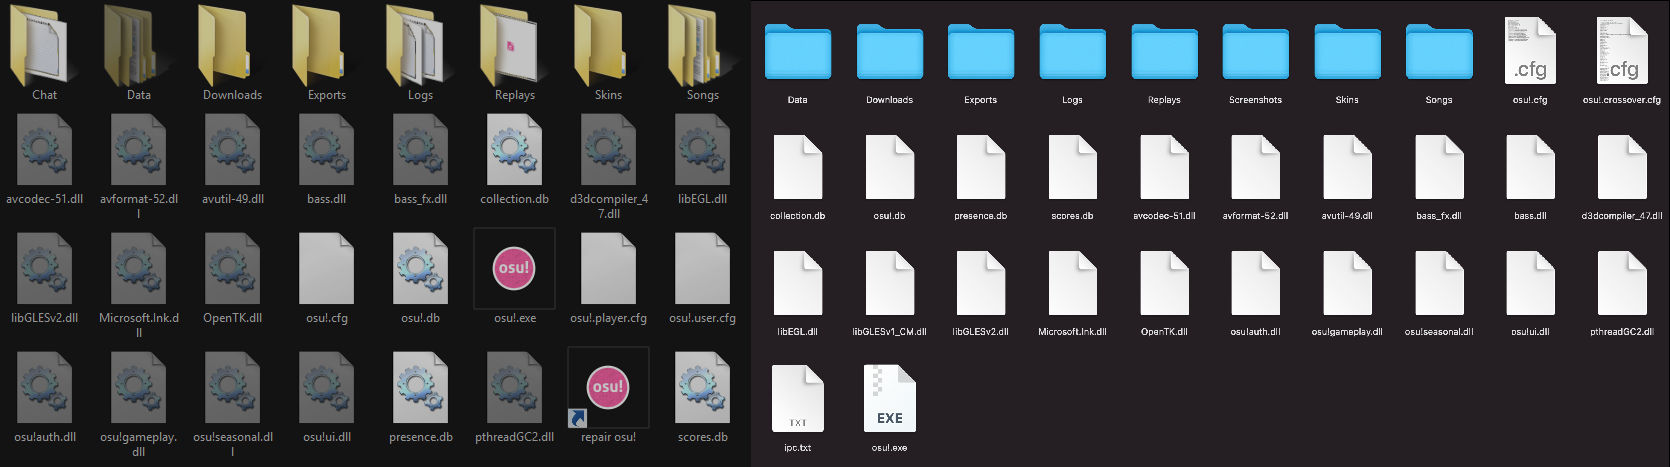Select the osu!.player.cfg file
This screenshot has height=467, width=1670.
(x=609, y=269)
